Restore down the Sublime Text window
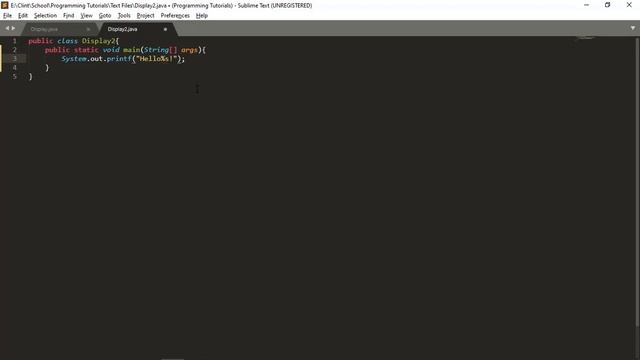 (x=608, y=5)
